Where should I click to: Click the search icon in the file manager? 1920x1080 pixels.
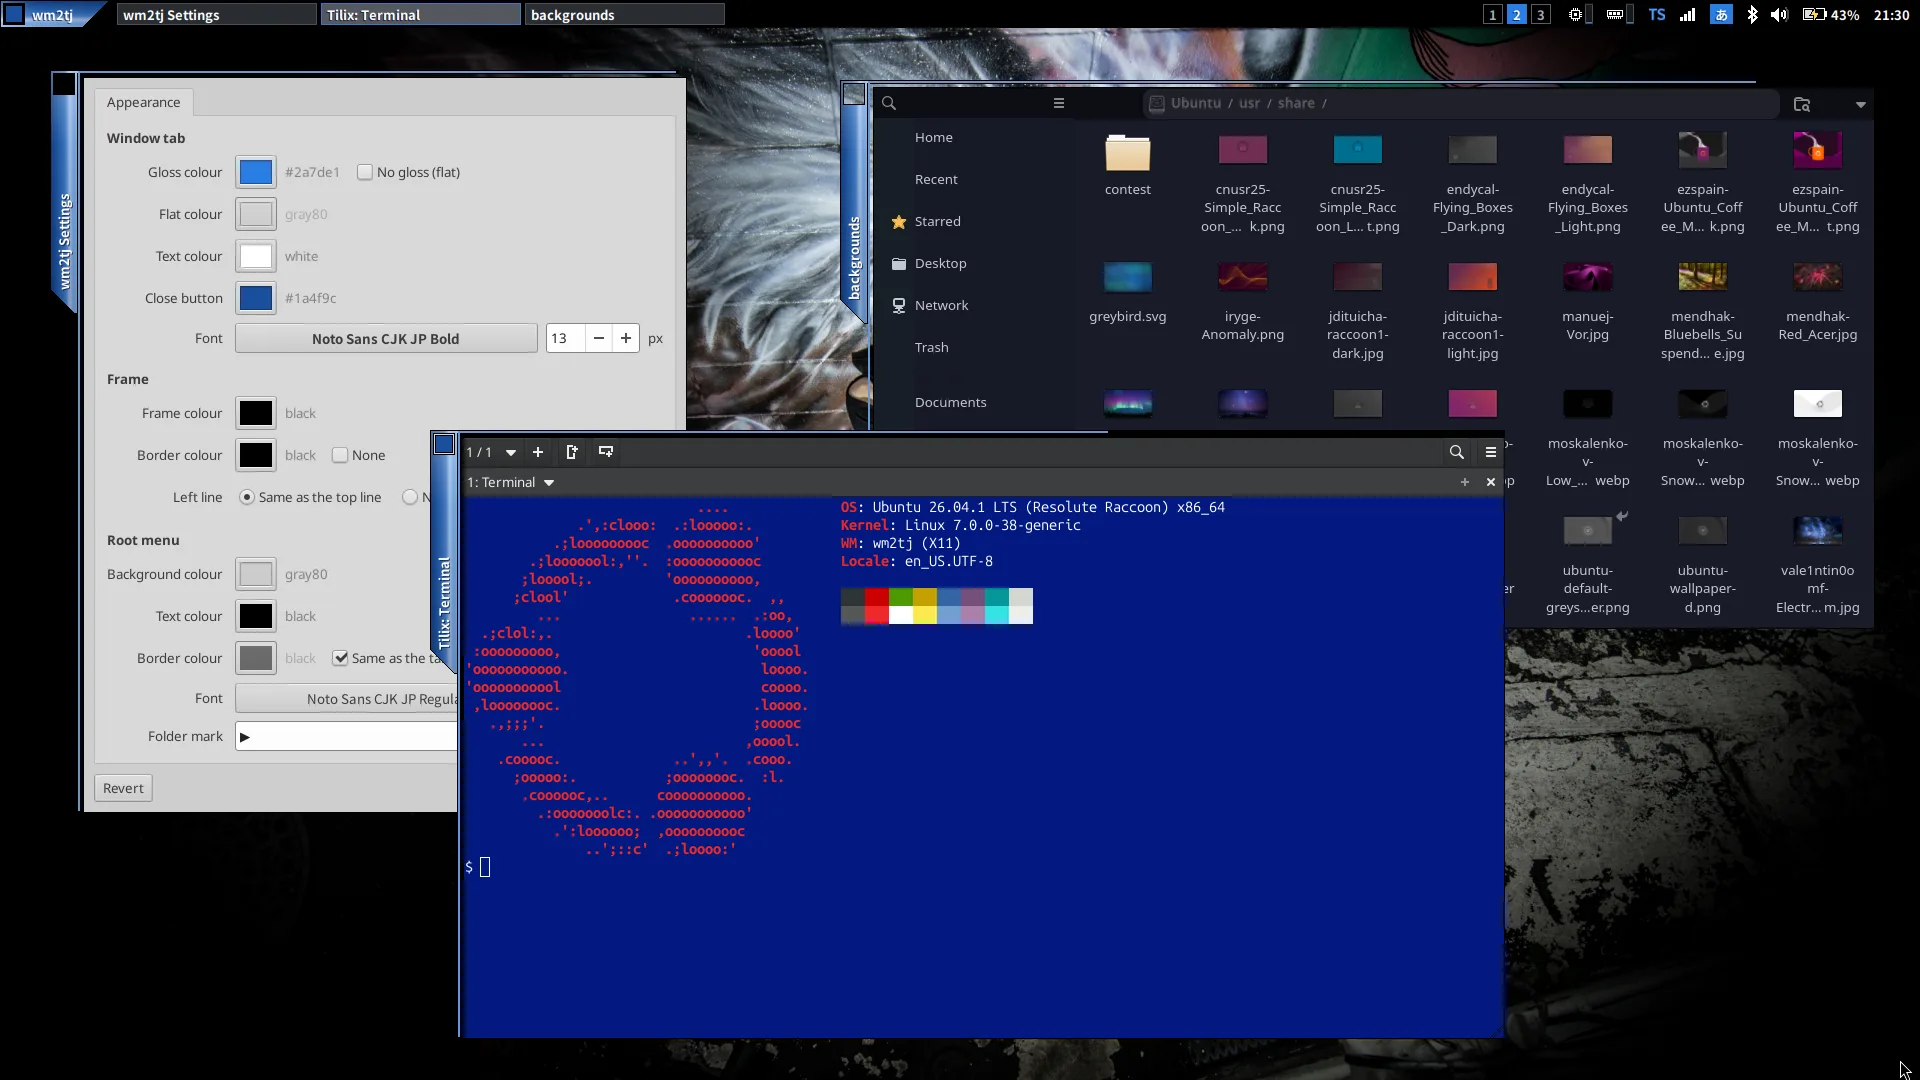tap(889, 103)
